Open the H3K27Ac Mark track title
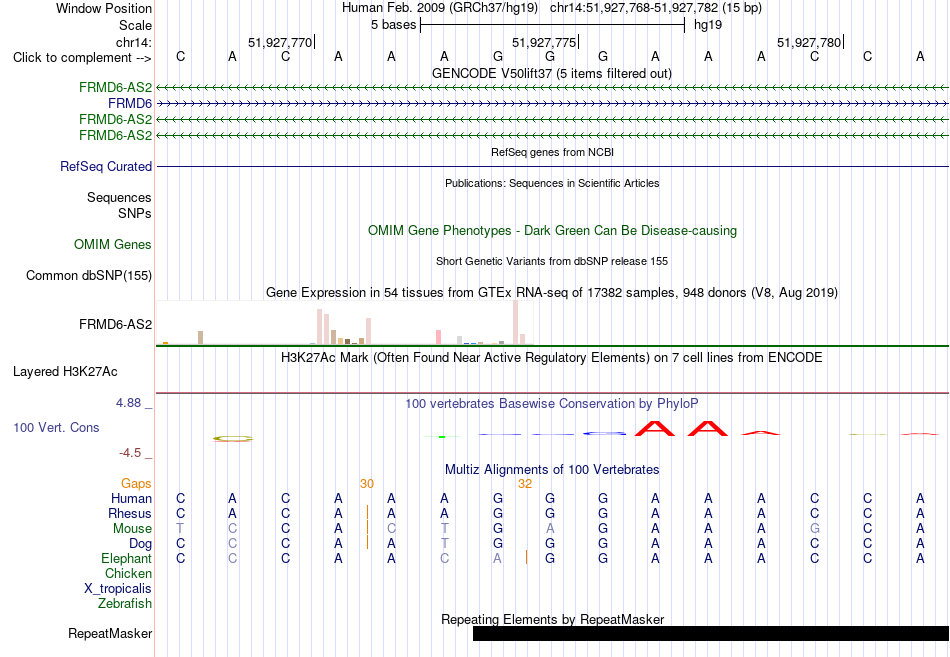950x657 pixels. [x=552, y=358]
